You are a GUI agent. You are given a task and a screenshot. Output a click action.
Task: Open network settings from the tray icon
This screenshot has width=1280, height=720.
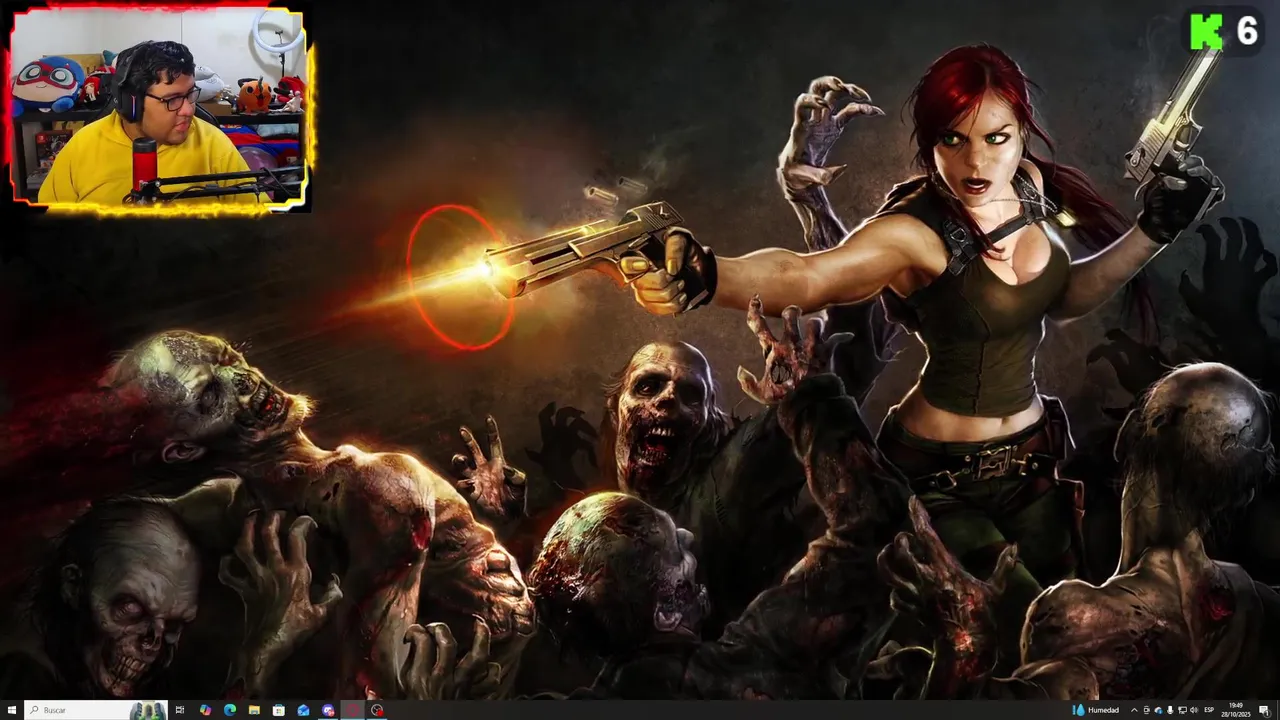pos(1182,710)
